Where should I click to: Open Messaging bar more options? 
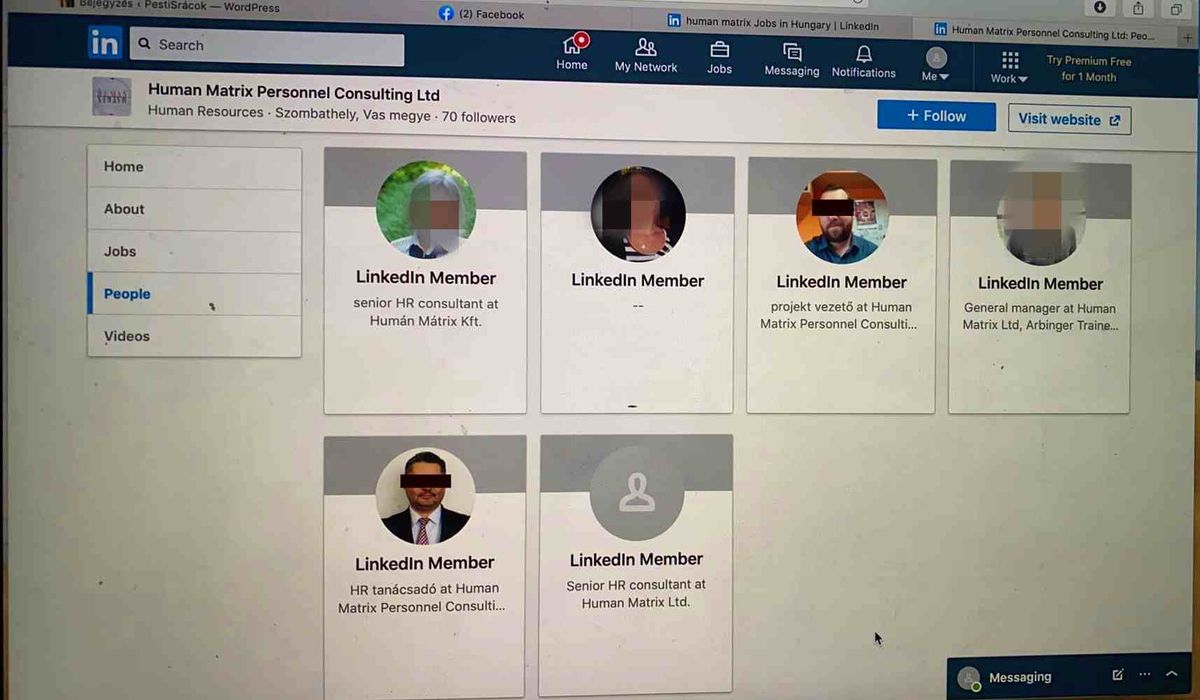coord(1145,675)
